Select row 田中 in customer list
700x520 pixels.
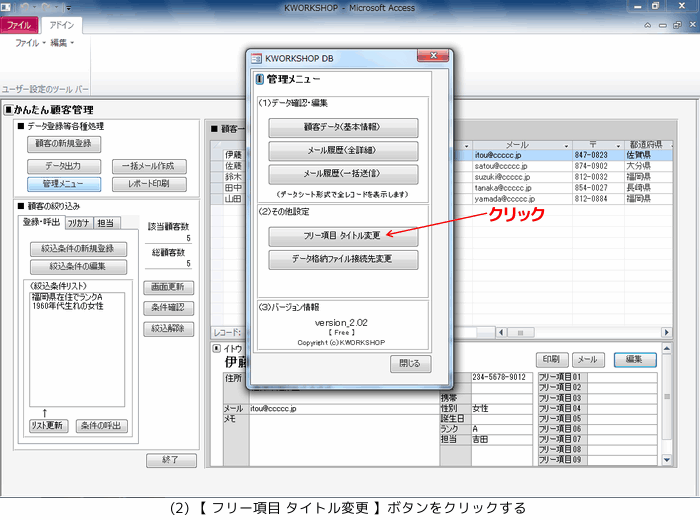coord(233,188)
